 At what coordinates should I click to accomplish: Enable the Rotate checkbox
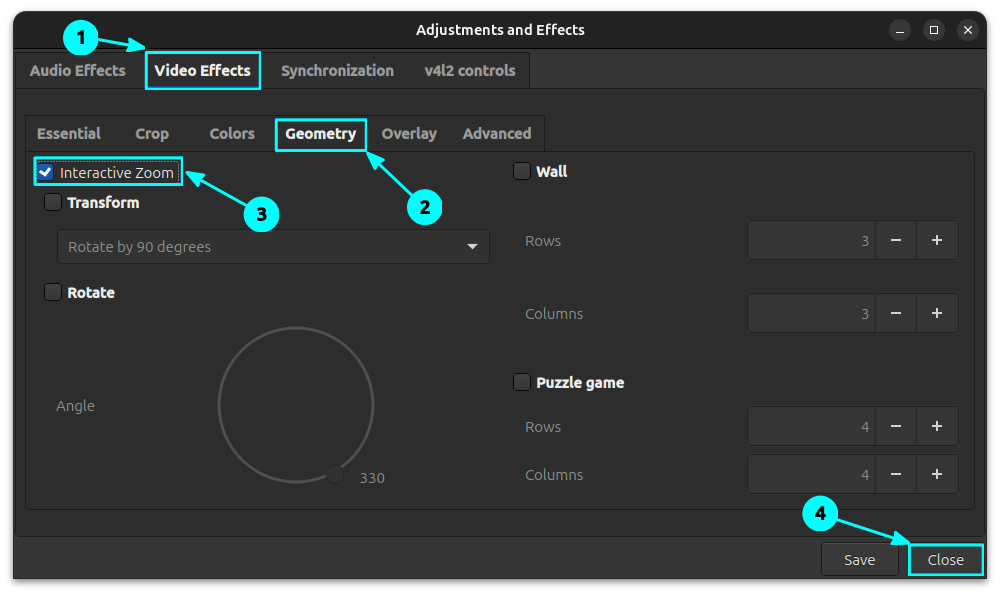53,292
